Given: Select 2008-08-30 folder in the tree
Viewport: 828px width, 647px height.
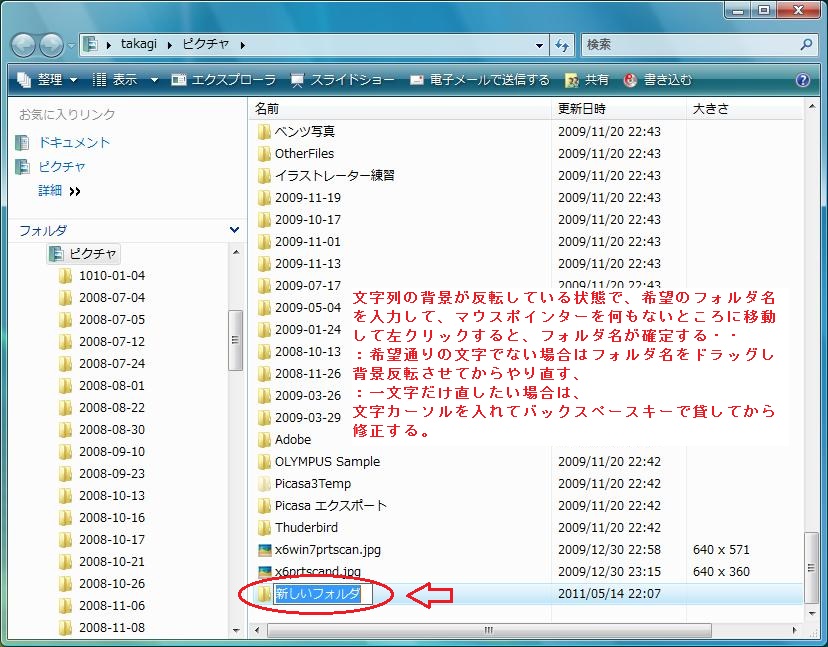Looking at the screenshot, I should pos(111,430).
